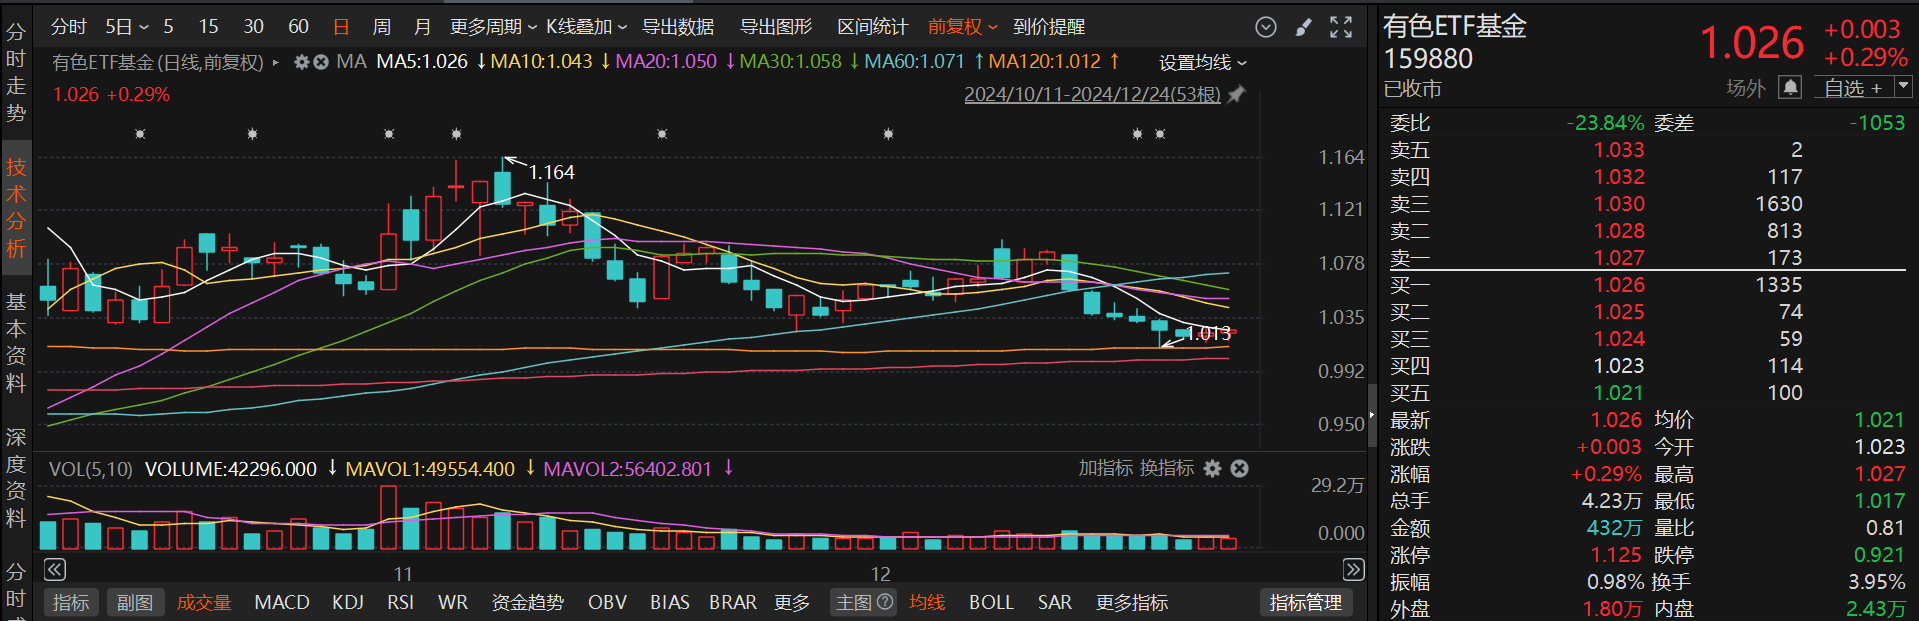This screenshot has height=621, width=1919.
Task: Open the 设置均线 dropdown
Action: coord(1203,63)
